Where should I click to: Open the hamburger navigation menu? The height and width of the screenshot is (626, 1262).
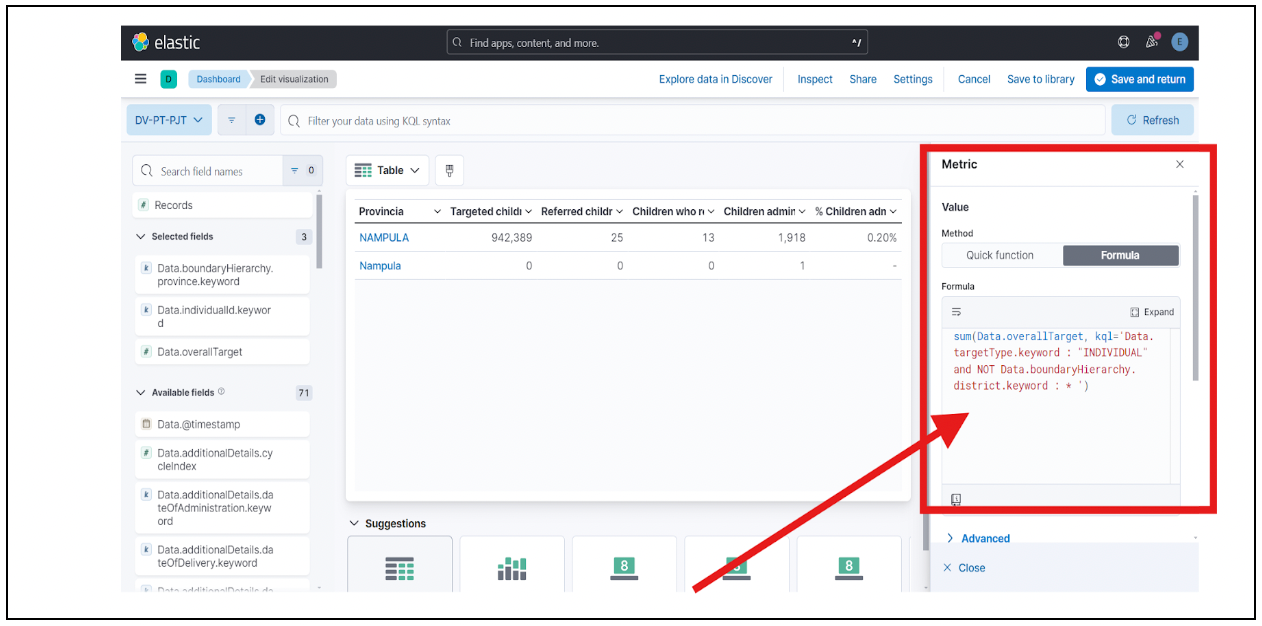[140, 79]
